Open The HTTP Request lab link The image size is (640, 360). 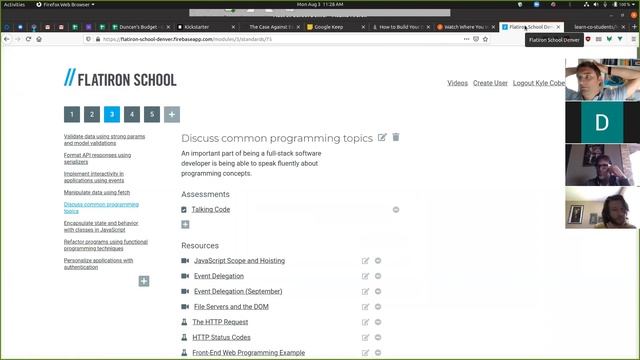[x=220, y=322]
